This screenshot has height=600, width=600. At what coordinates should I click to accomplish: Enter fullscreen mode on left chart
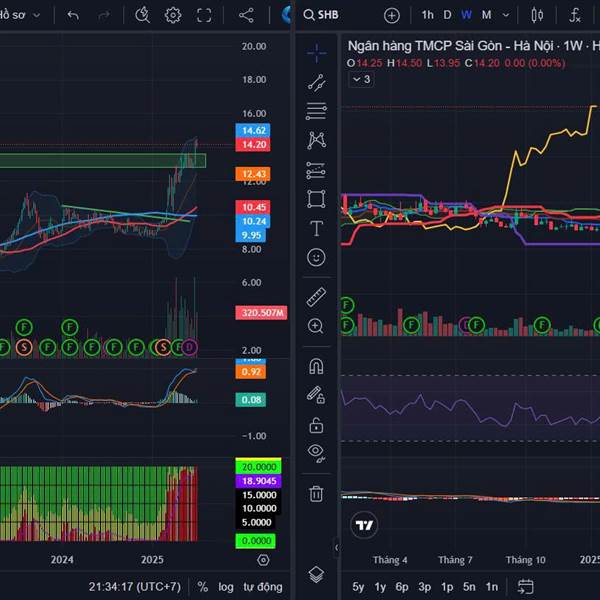(204, 16)
